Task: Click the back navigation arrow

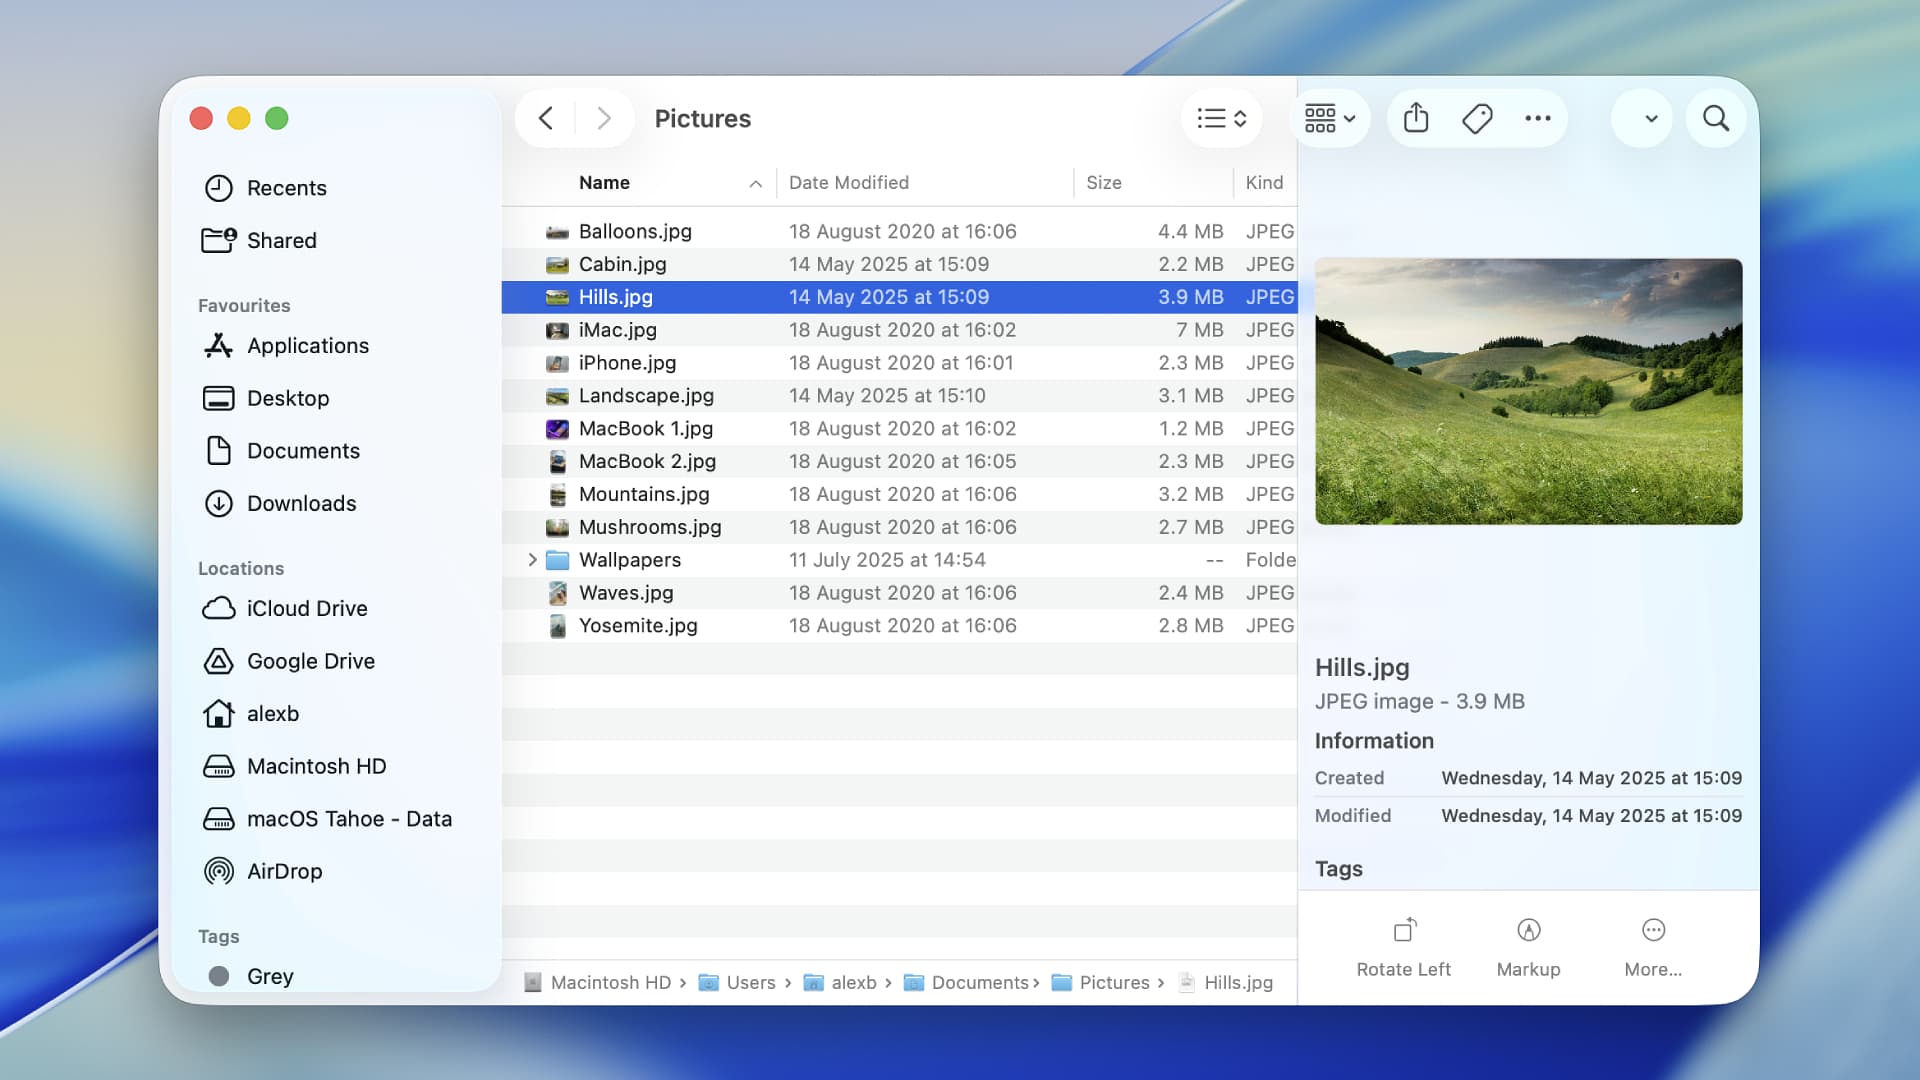Action: pyautogui.click(x=545, y=118)
